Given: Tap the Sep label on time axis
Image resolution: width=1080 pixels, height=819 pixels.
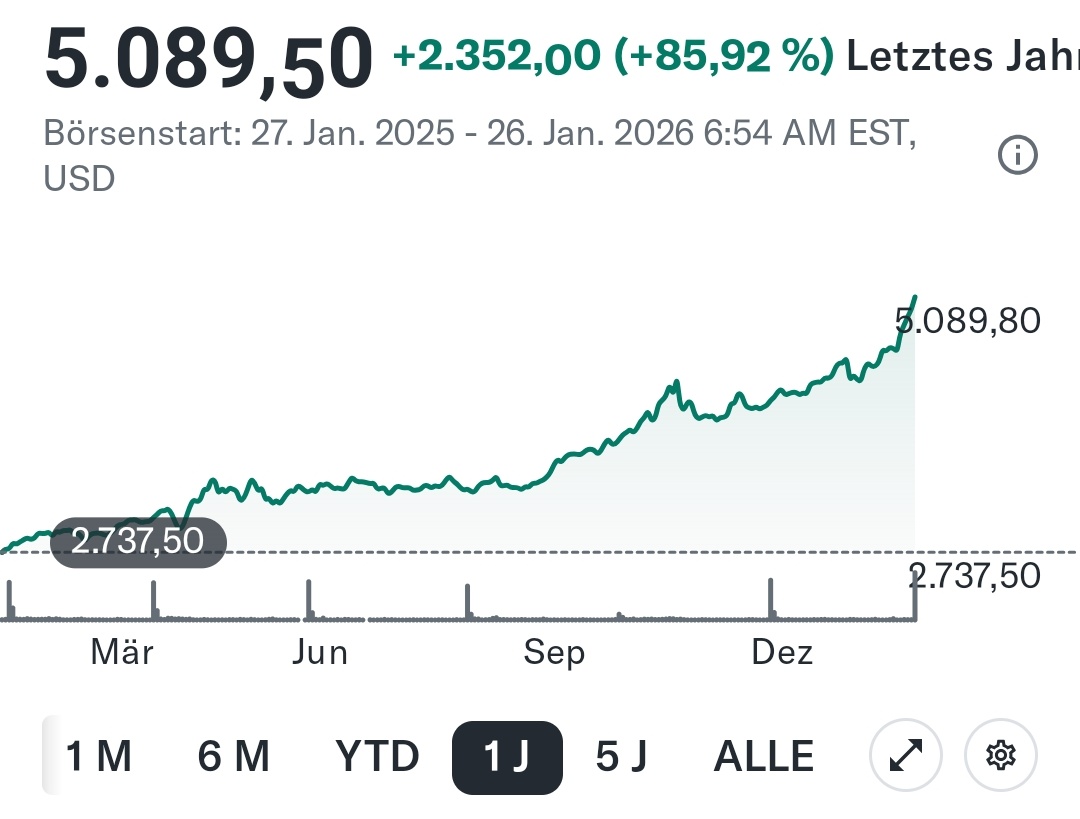Looking at the screenshot, I should tap(554, 653).
